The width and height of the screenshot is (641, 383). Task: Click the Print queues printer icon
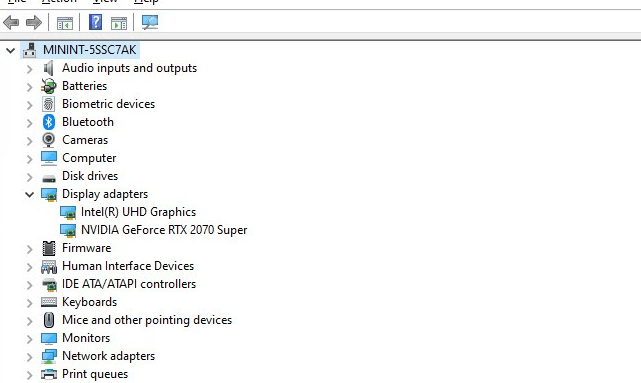point(49,374)
